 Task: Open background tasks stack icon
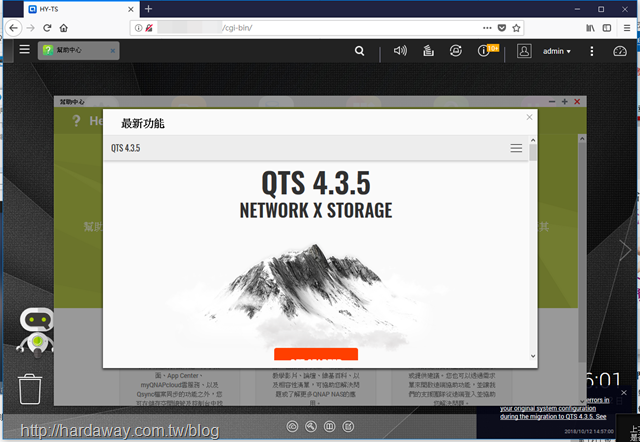pos(428,51)
